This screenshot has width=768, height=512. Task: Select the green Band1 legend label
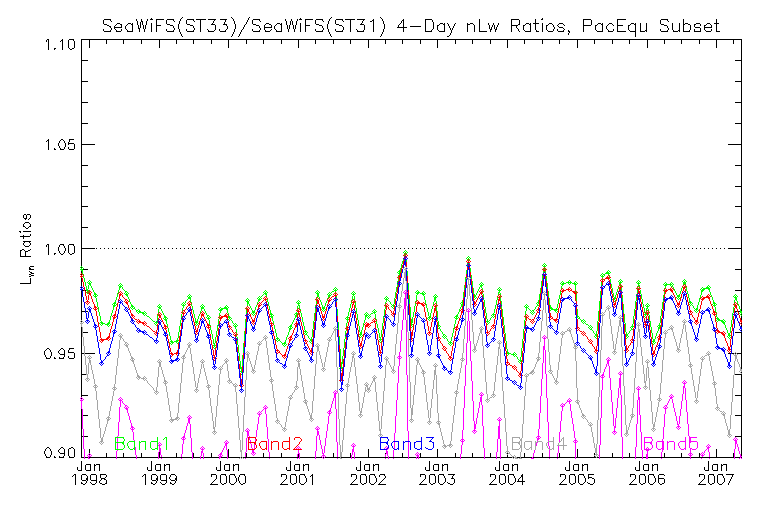pos(141,444)
